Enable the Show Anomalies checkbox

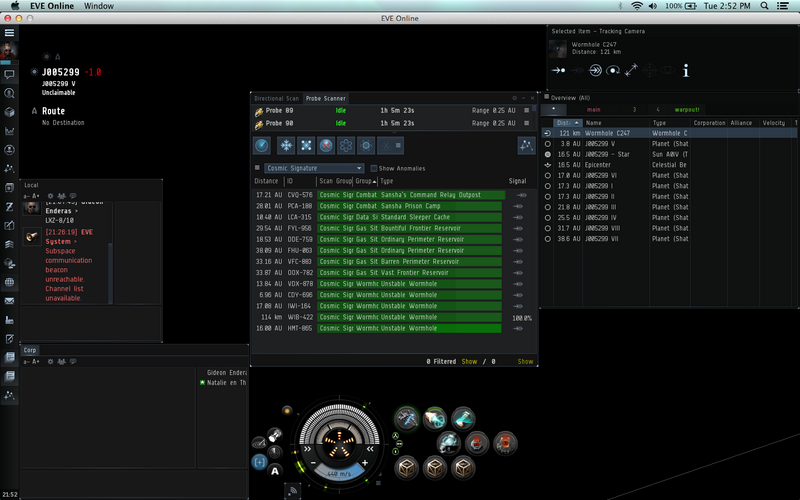click(374, 168)
